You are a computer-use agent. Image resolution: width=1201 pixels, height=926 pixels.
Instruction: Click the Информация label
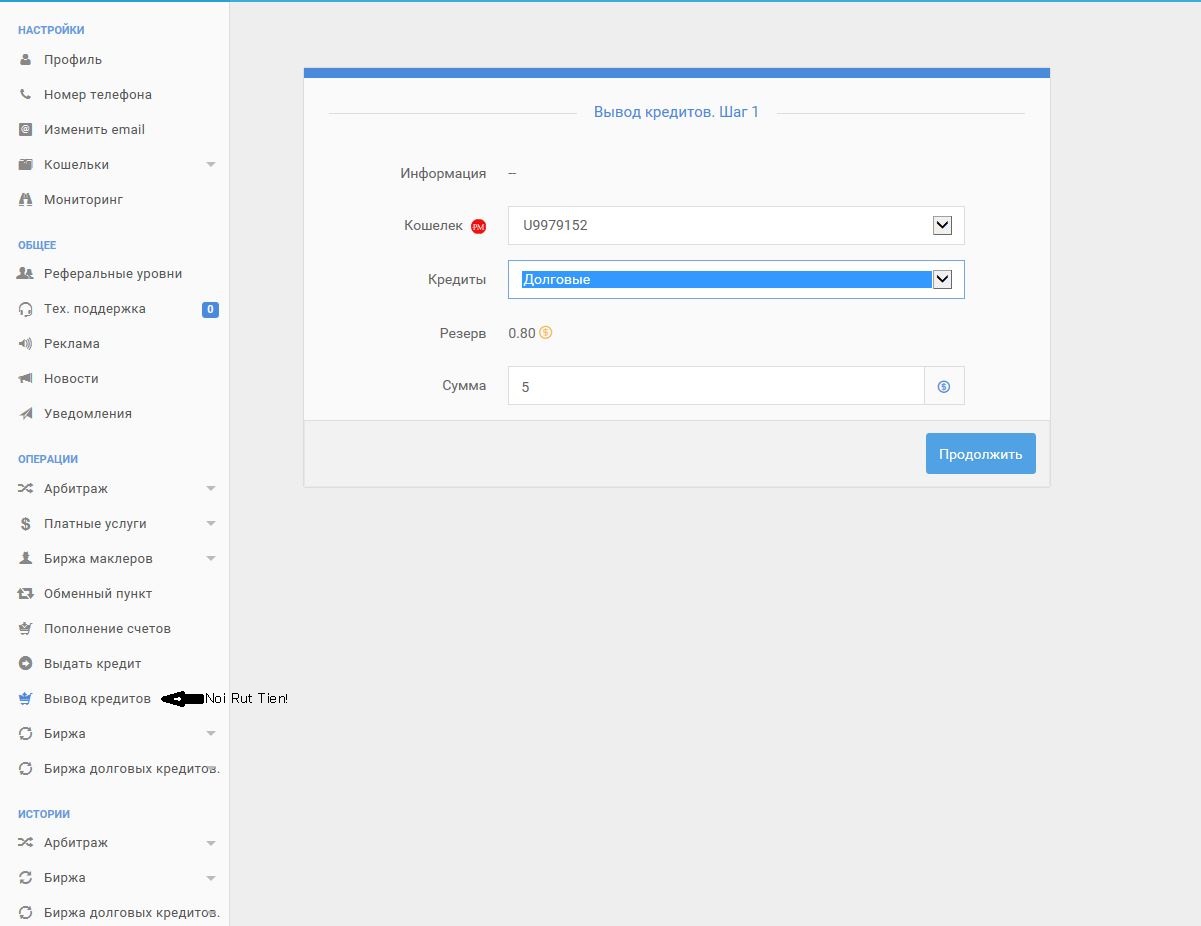pos(443,174)
